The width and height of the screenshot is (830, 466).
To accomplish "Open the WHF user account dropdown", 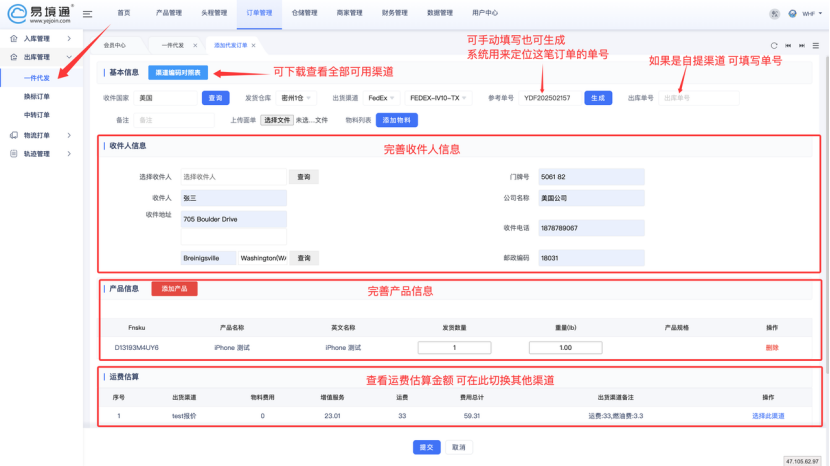I will pos(808,13).
